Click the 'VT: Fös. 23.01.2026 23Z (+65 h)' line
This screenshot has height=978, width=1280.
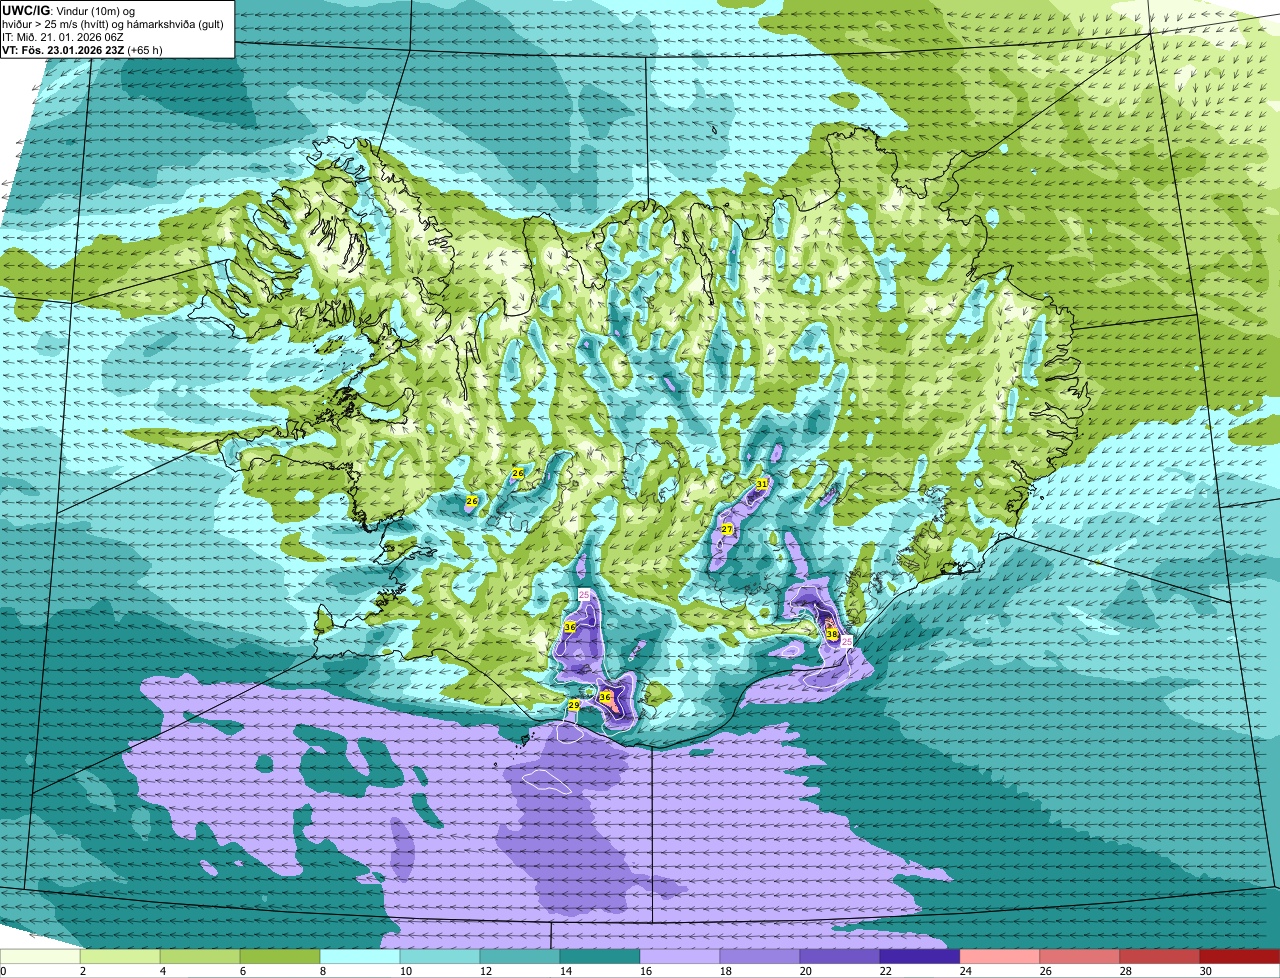point(83,49)
